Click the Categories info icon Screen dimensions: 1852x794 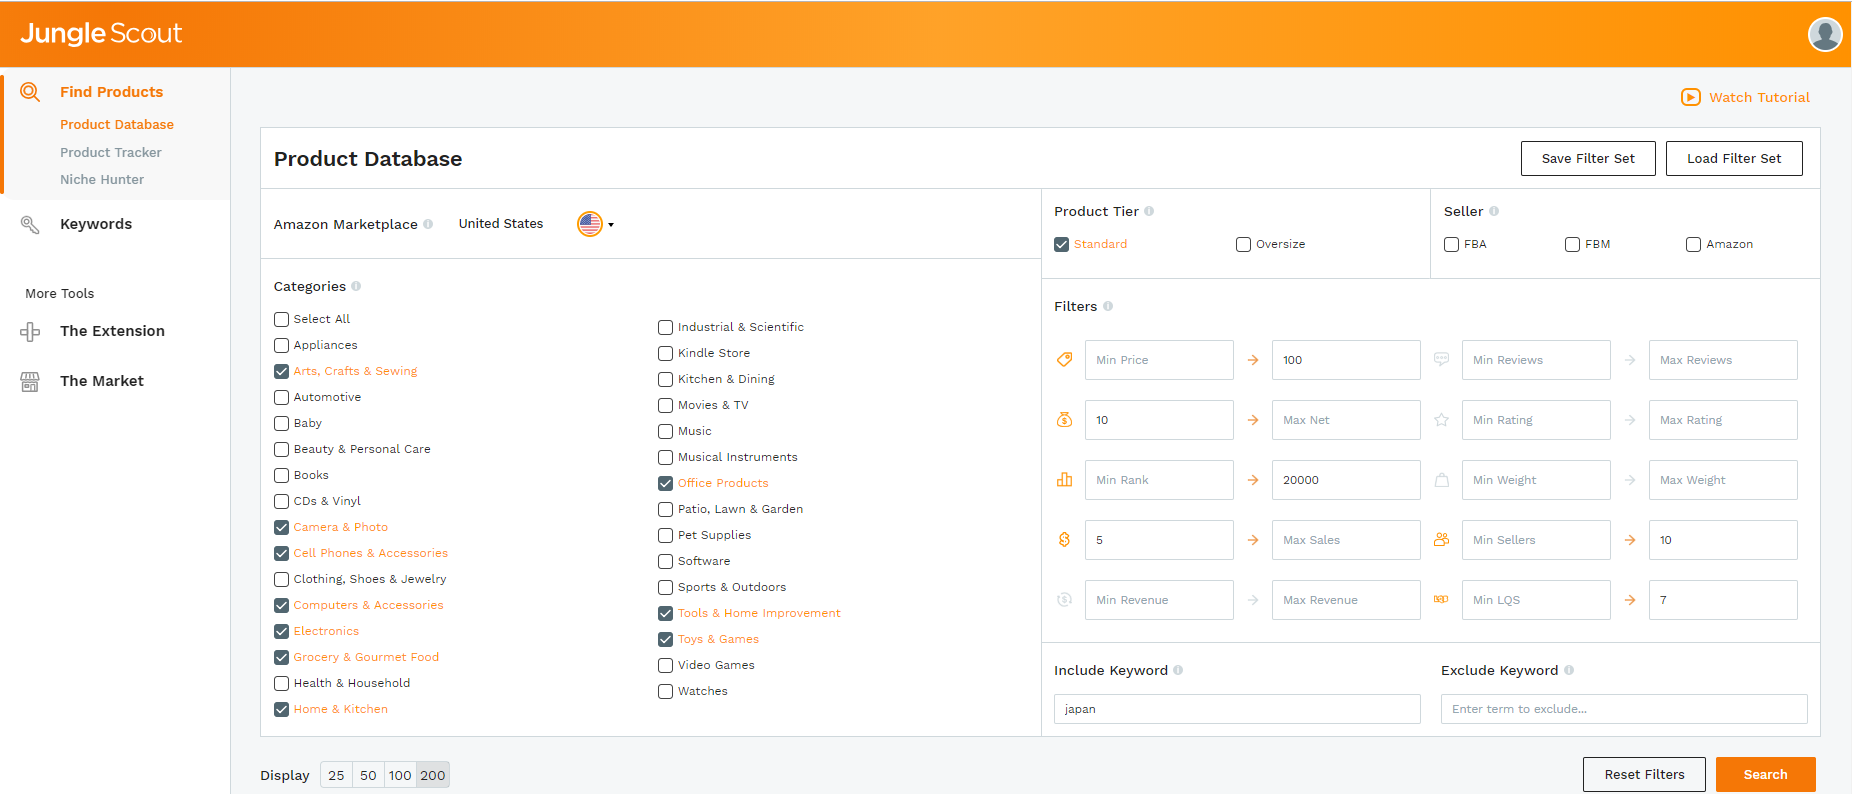pos(356,286)
